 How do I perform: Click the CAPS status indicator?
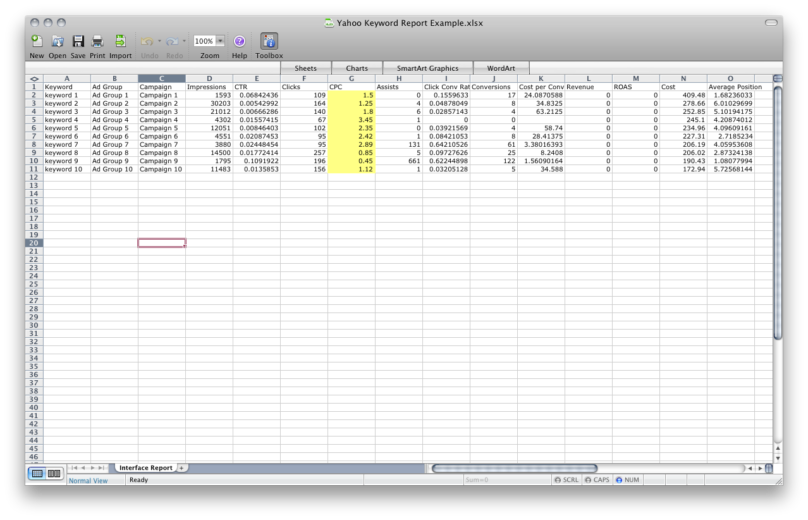click(x=597, y=480)
